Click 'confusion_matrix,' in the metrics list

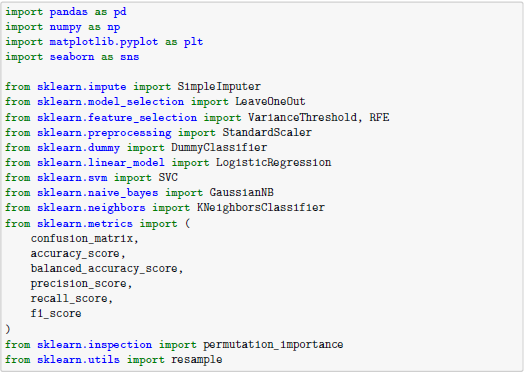84,238
